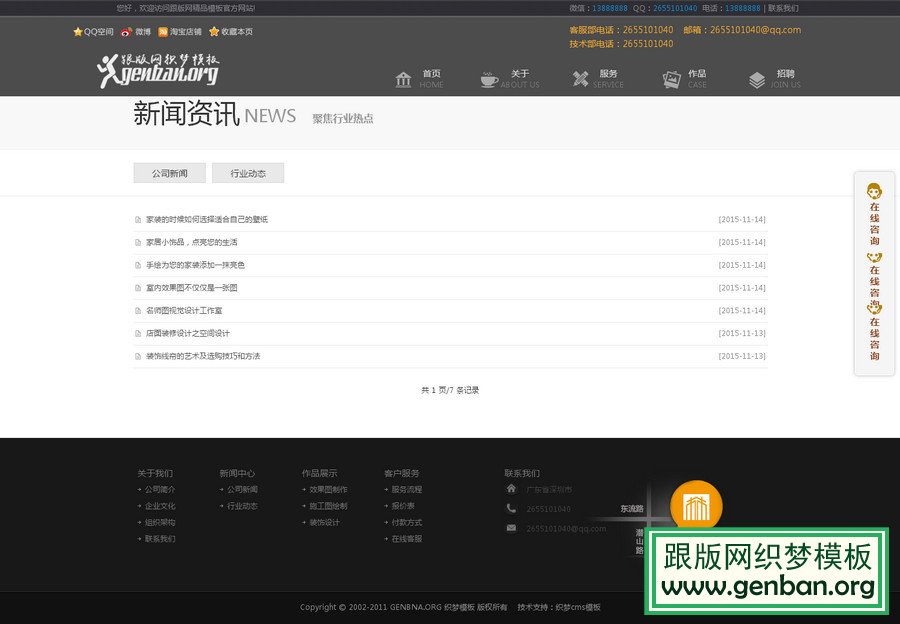Viewport: 900px width, 624px height.
Task: Switch to the 行业动态 tab
Action: pos(246,172)
